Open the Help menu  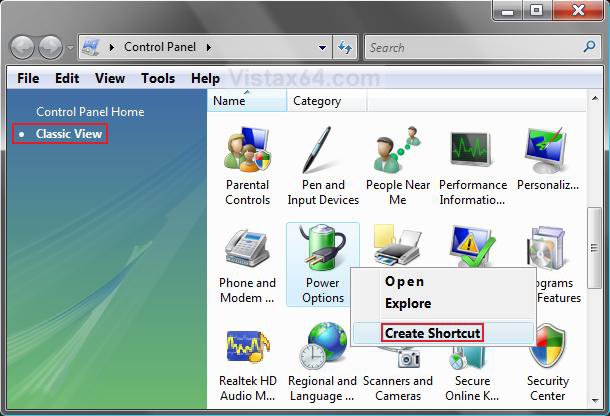click(205, 78)
